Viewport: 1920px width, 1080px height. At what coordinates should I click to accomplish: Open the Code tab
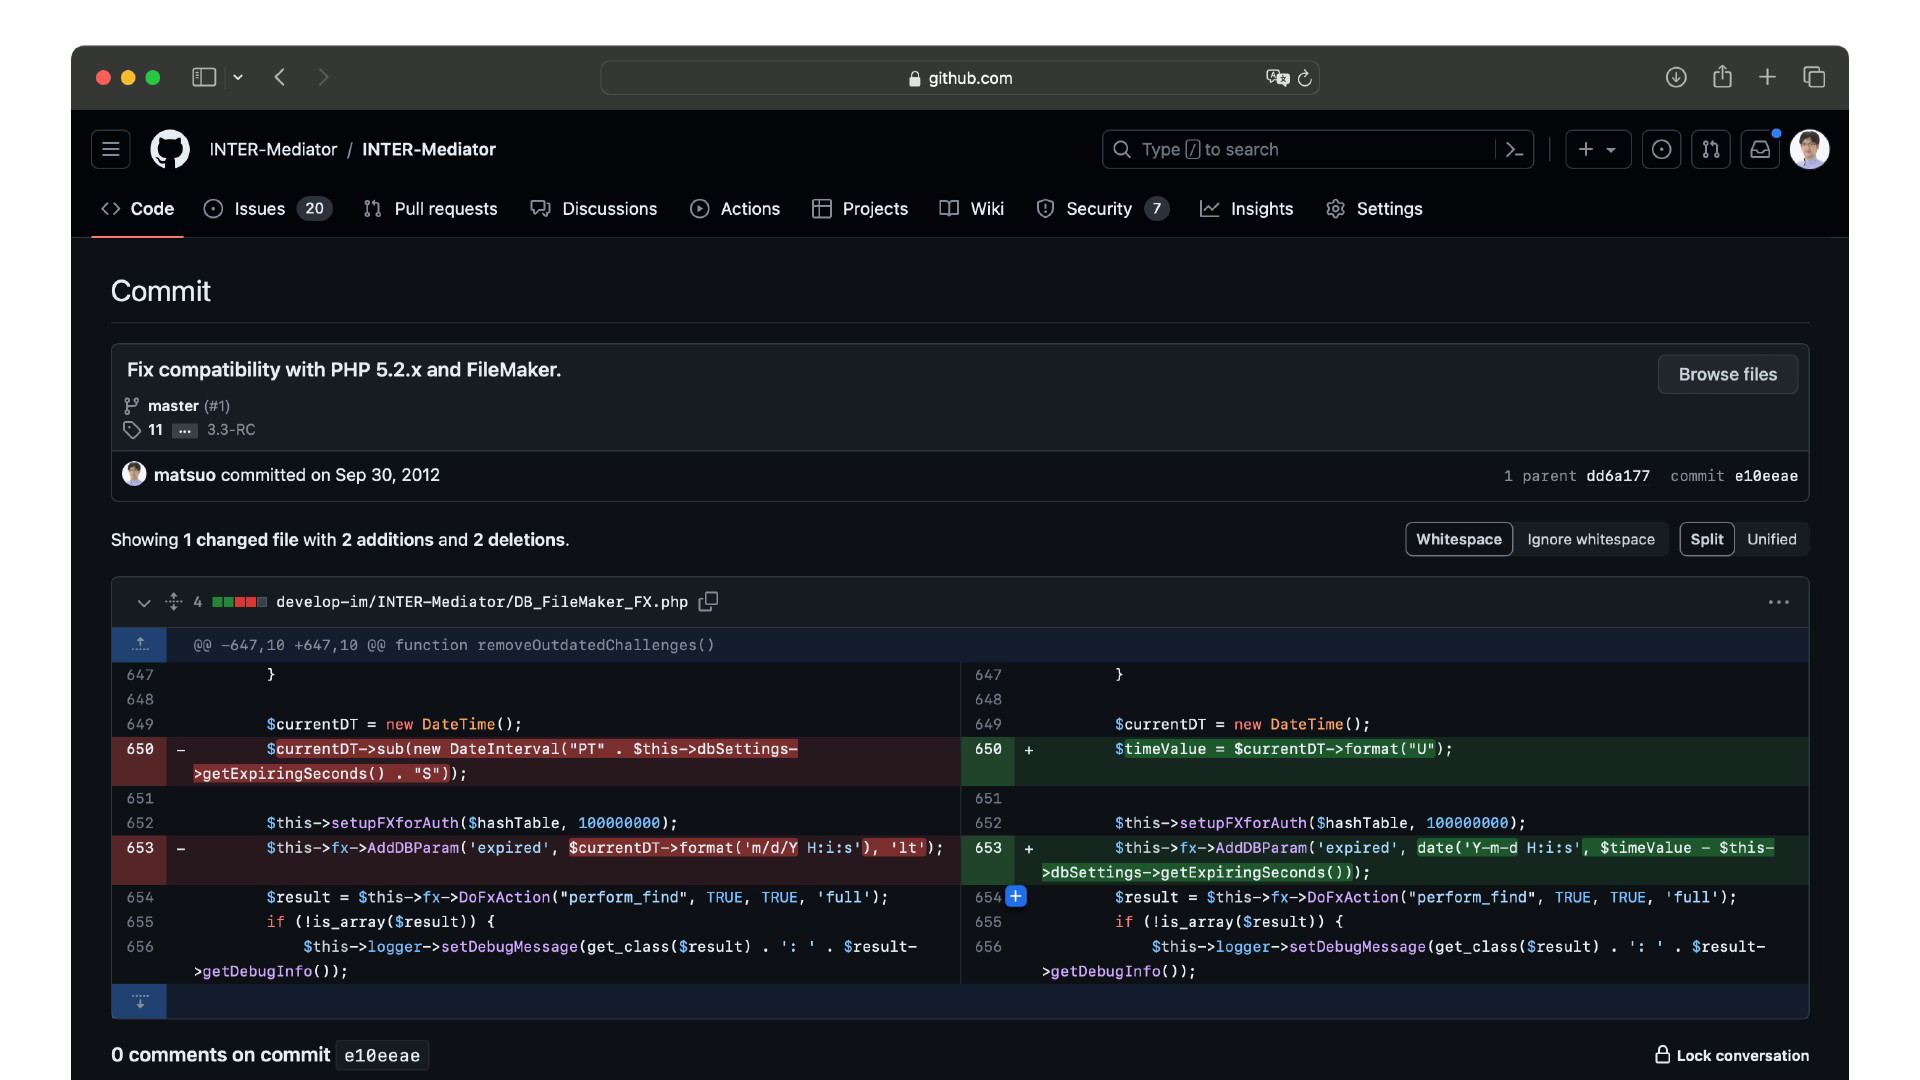pyautogui.click(x=138, y=208)
